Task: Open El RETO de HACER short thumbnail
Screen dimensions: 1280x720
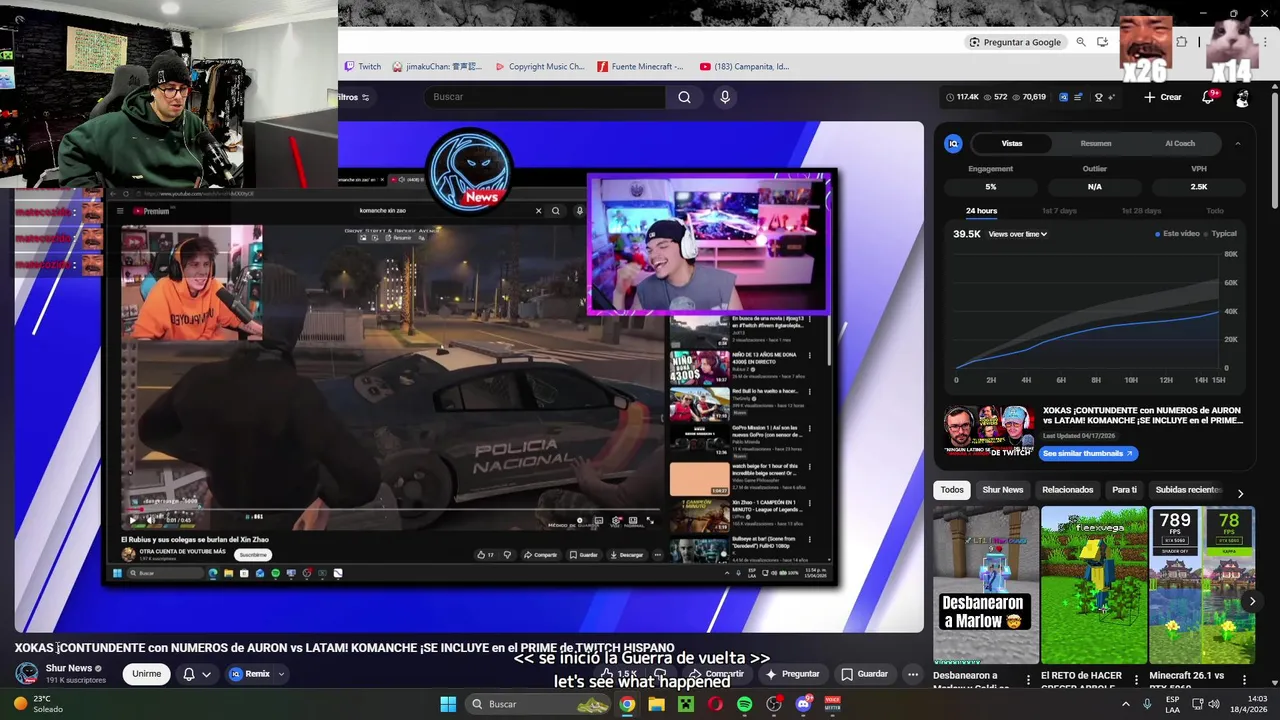Action: coord(1094,585)
